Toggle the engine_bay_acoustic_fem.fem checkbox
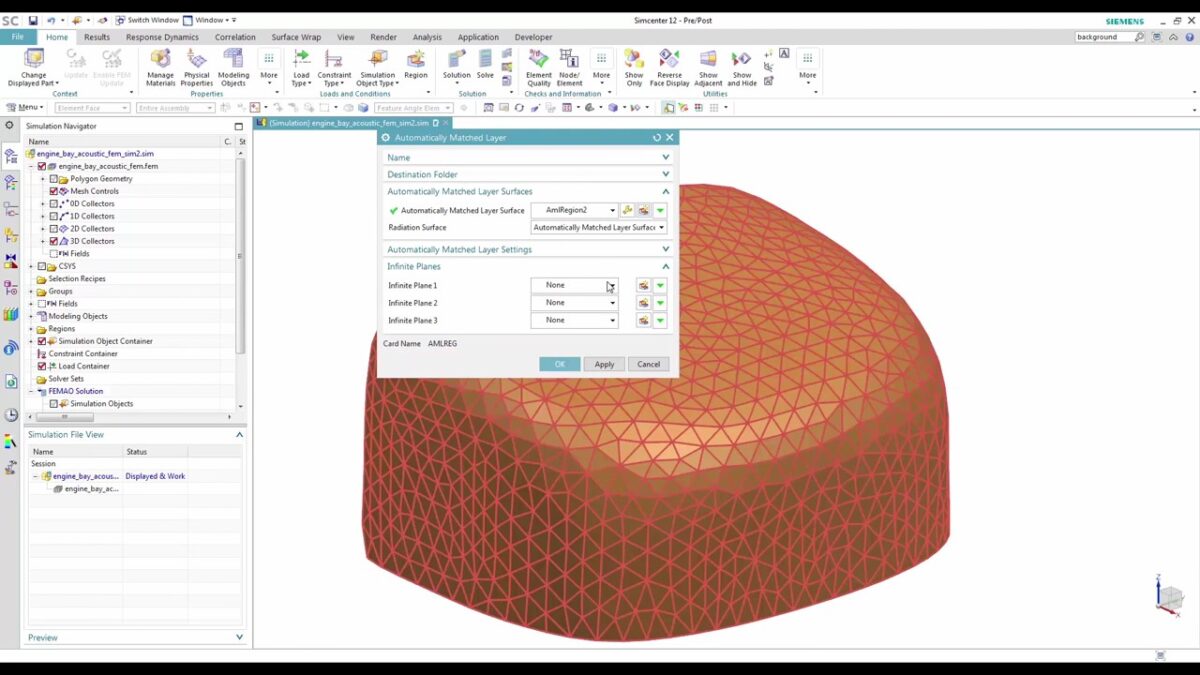 [41, 166]
